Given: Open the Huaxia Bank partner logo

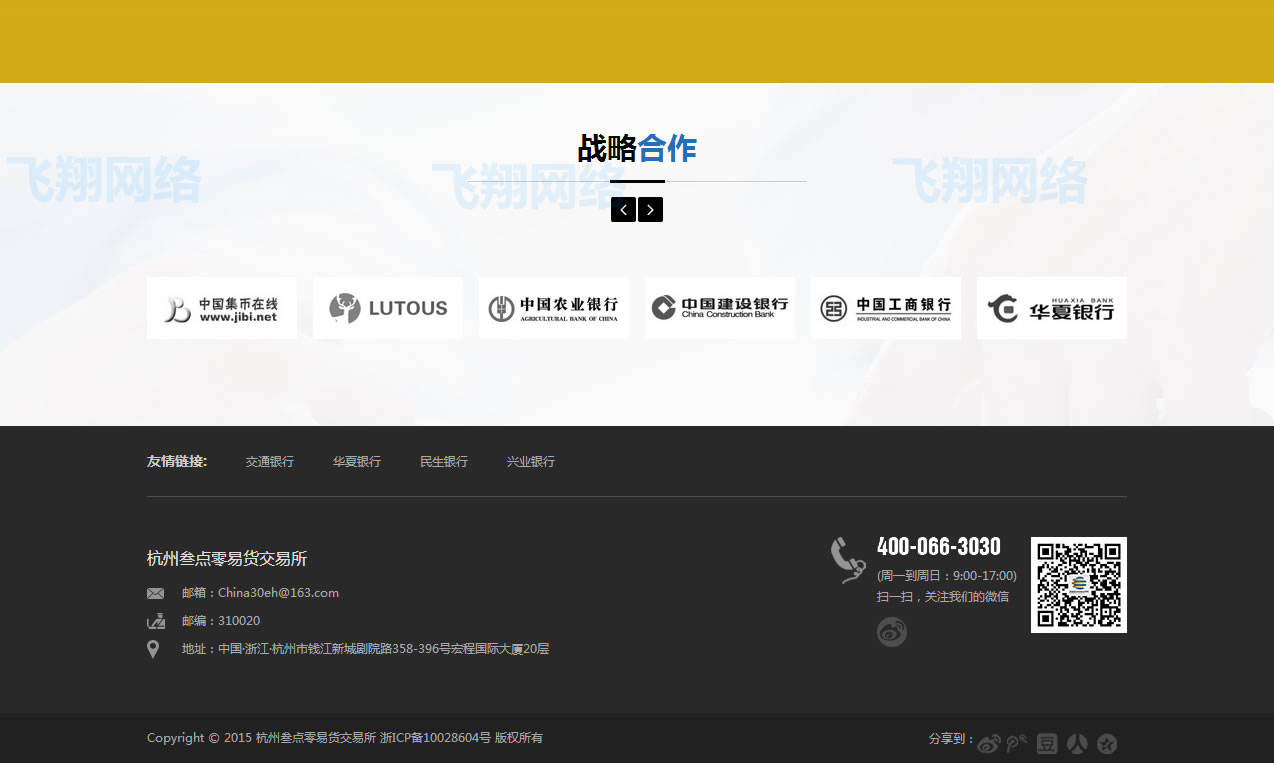Looking at the screenshot, I should 1052,308.
